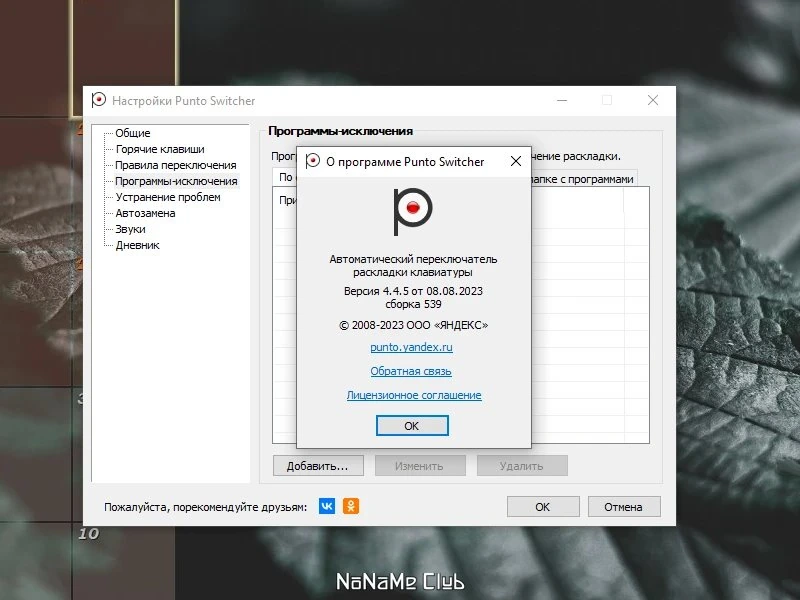Screen dimensions: 800x600
Task: Open Автозамена settings section
Action: (145, 213)
